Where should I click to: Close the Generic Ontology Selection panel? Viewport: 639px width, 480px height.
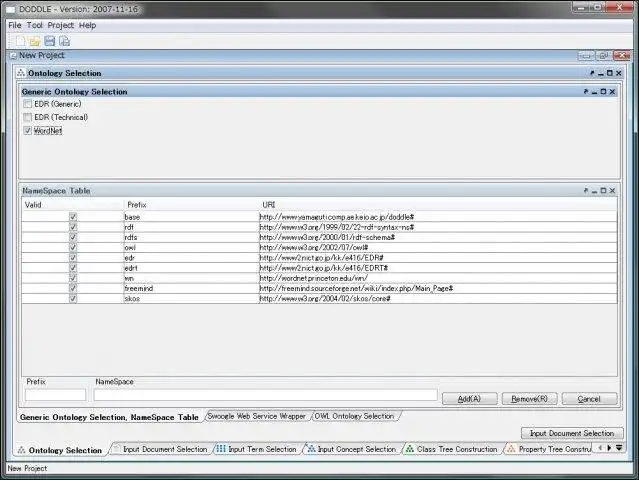(612, 92)
